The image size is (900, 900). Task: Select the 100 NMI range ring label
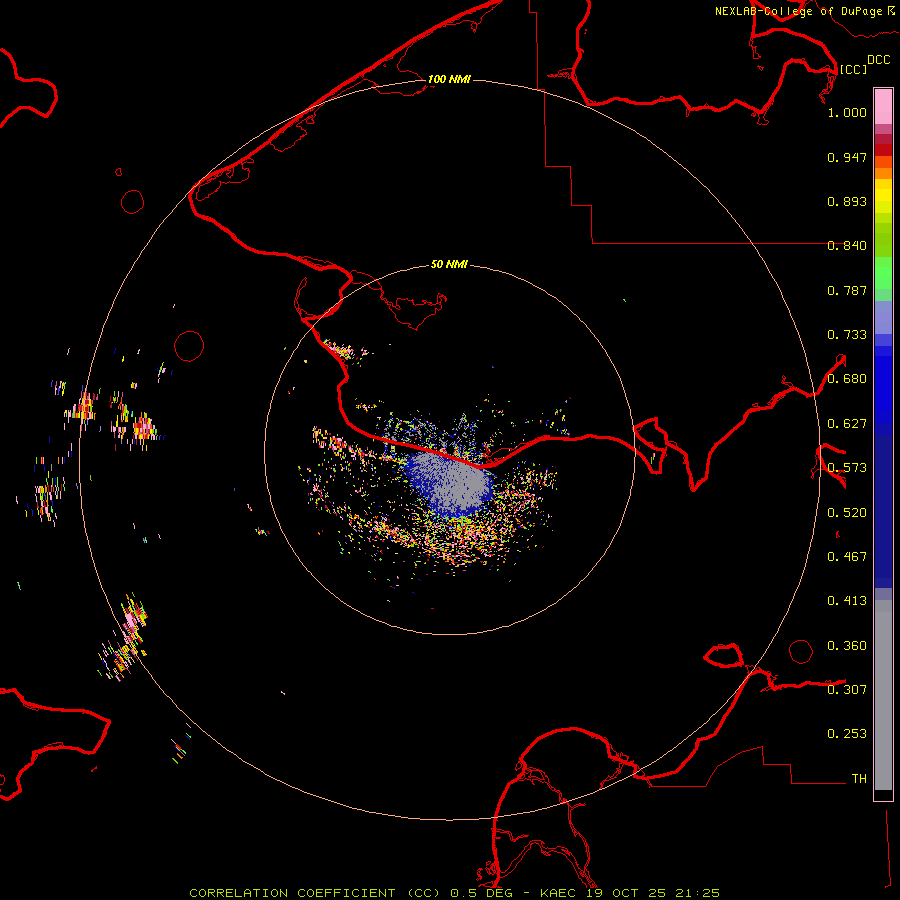[x=449, y=79]
